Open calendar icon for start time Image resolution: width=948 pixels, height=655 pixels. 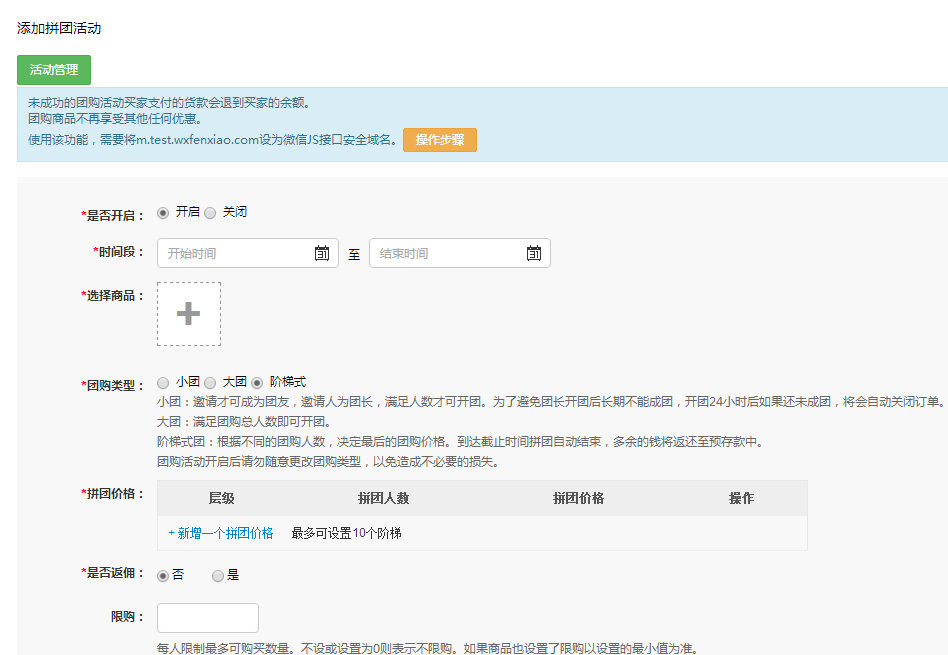[x=322, y=254]
